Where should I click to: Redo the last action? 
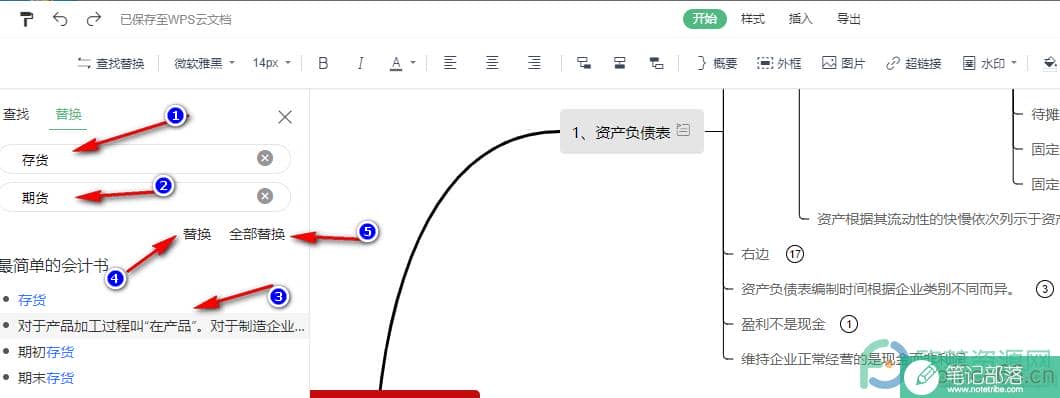click(x=94, y=19)
